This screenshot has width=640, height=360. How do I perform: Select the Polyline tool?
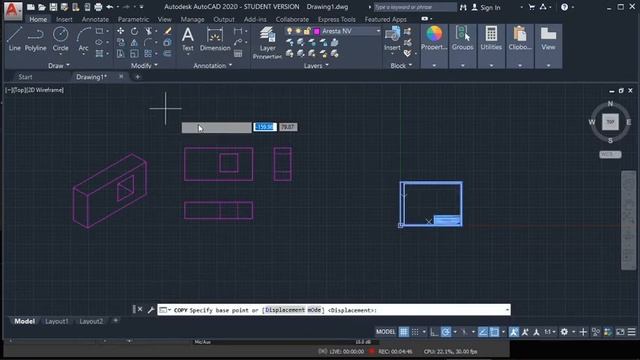click(35, 39)
